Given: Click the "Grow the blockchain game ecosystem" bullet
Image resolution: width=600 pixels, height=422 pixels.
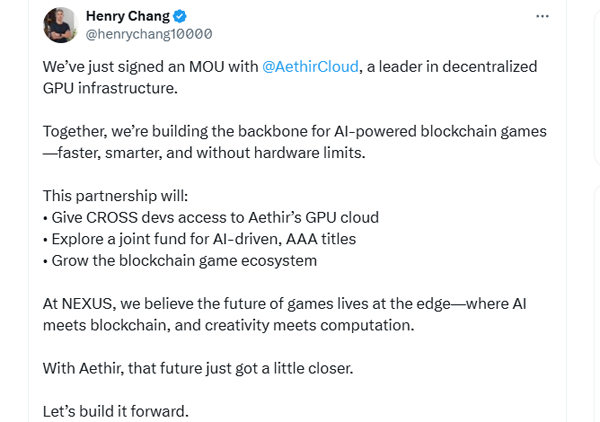Looking at the screenshot, I should 179,260.
